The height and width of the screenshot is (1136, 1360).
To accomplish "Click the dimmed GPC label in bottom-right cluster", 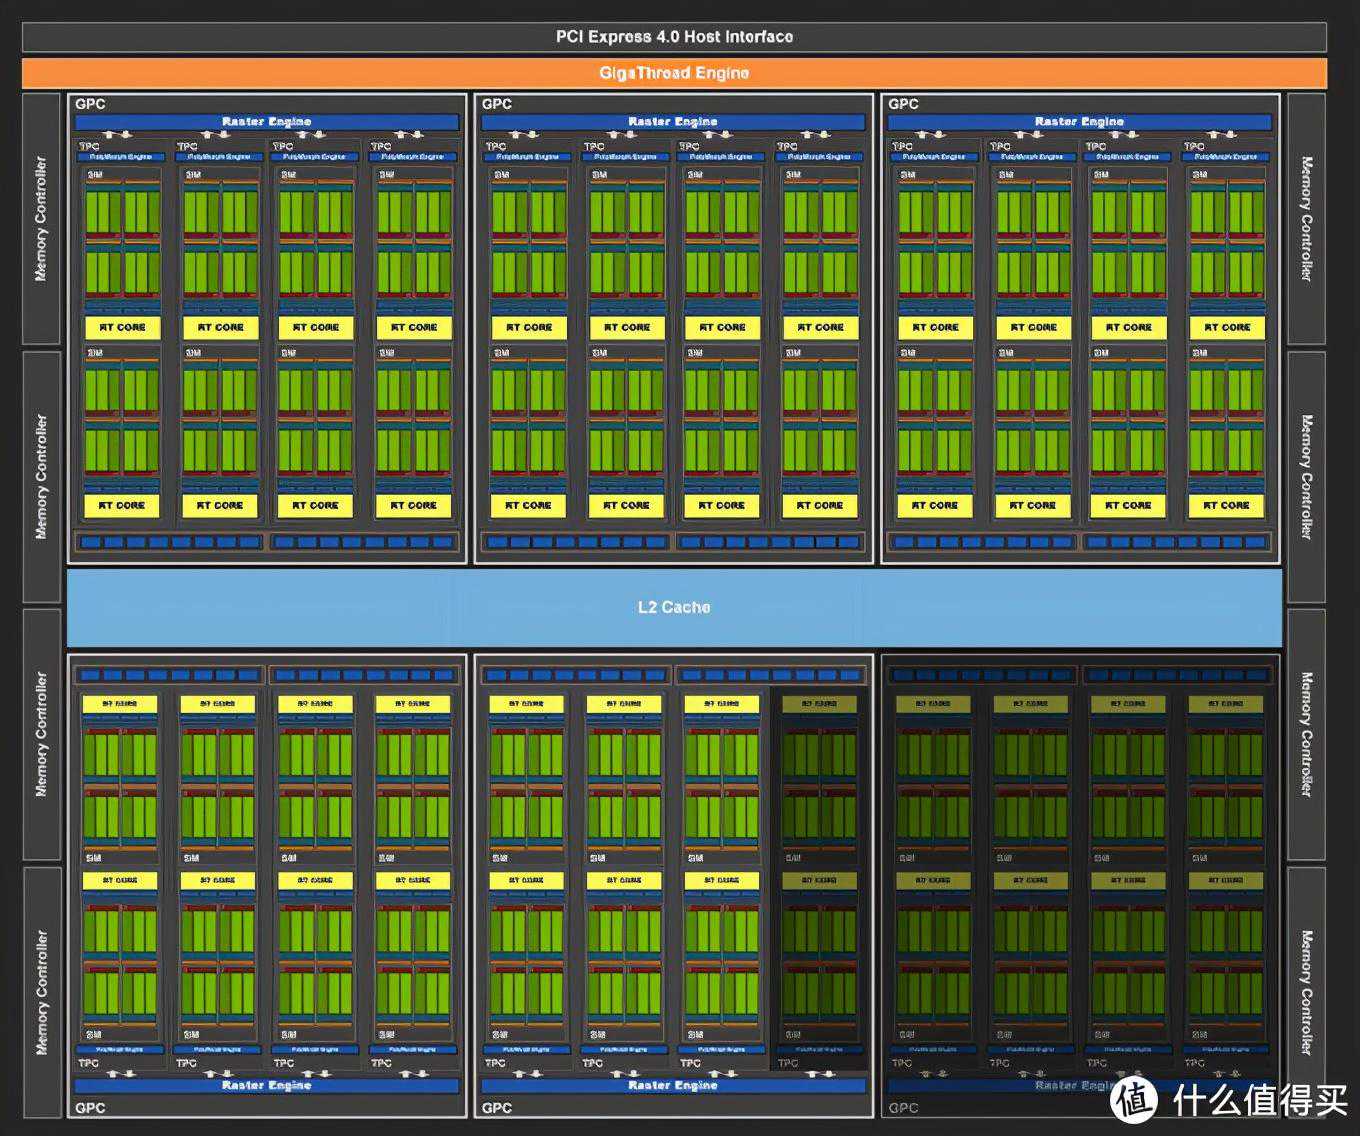I will click(903, 1108).
